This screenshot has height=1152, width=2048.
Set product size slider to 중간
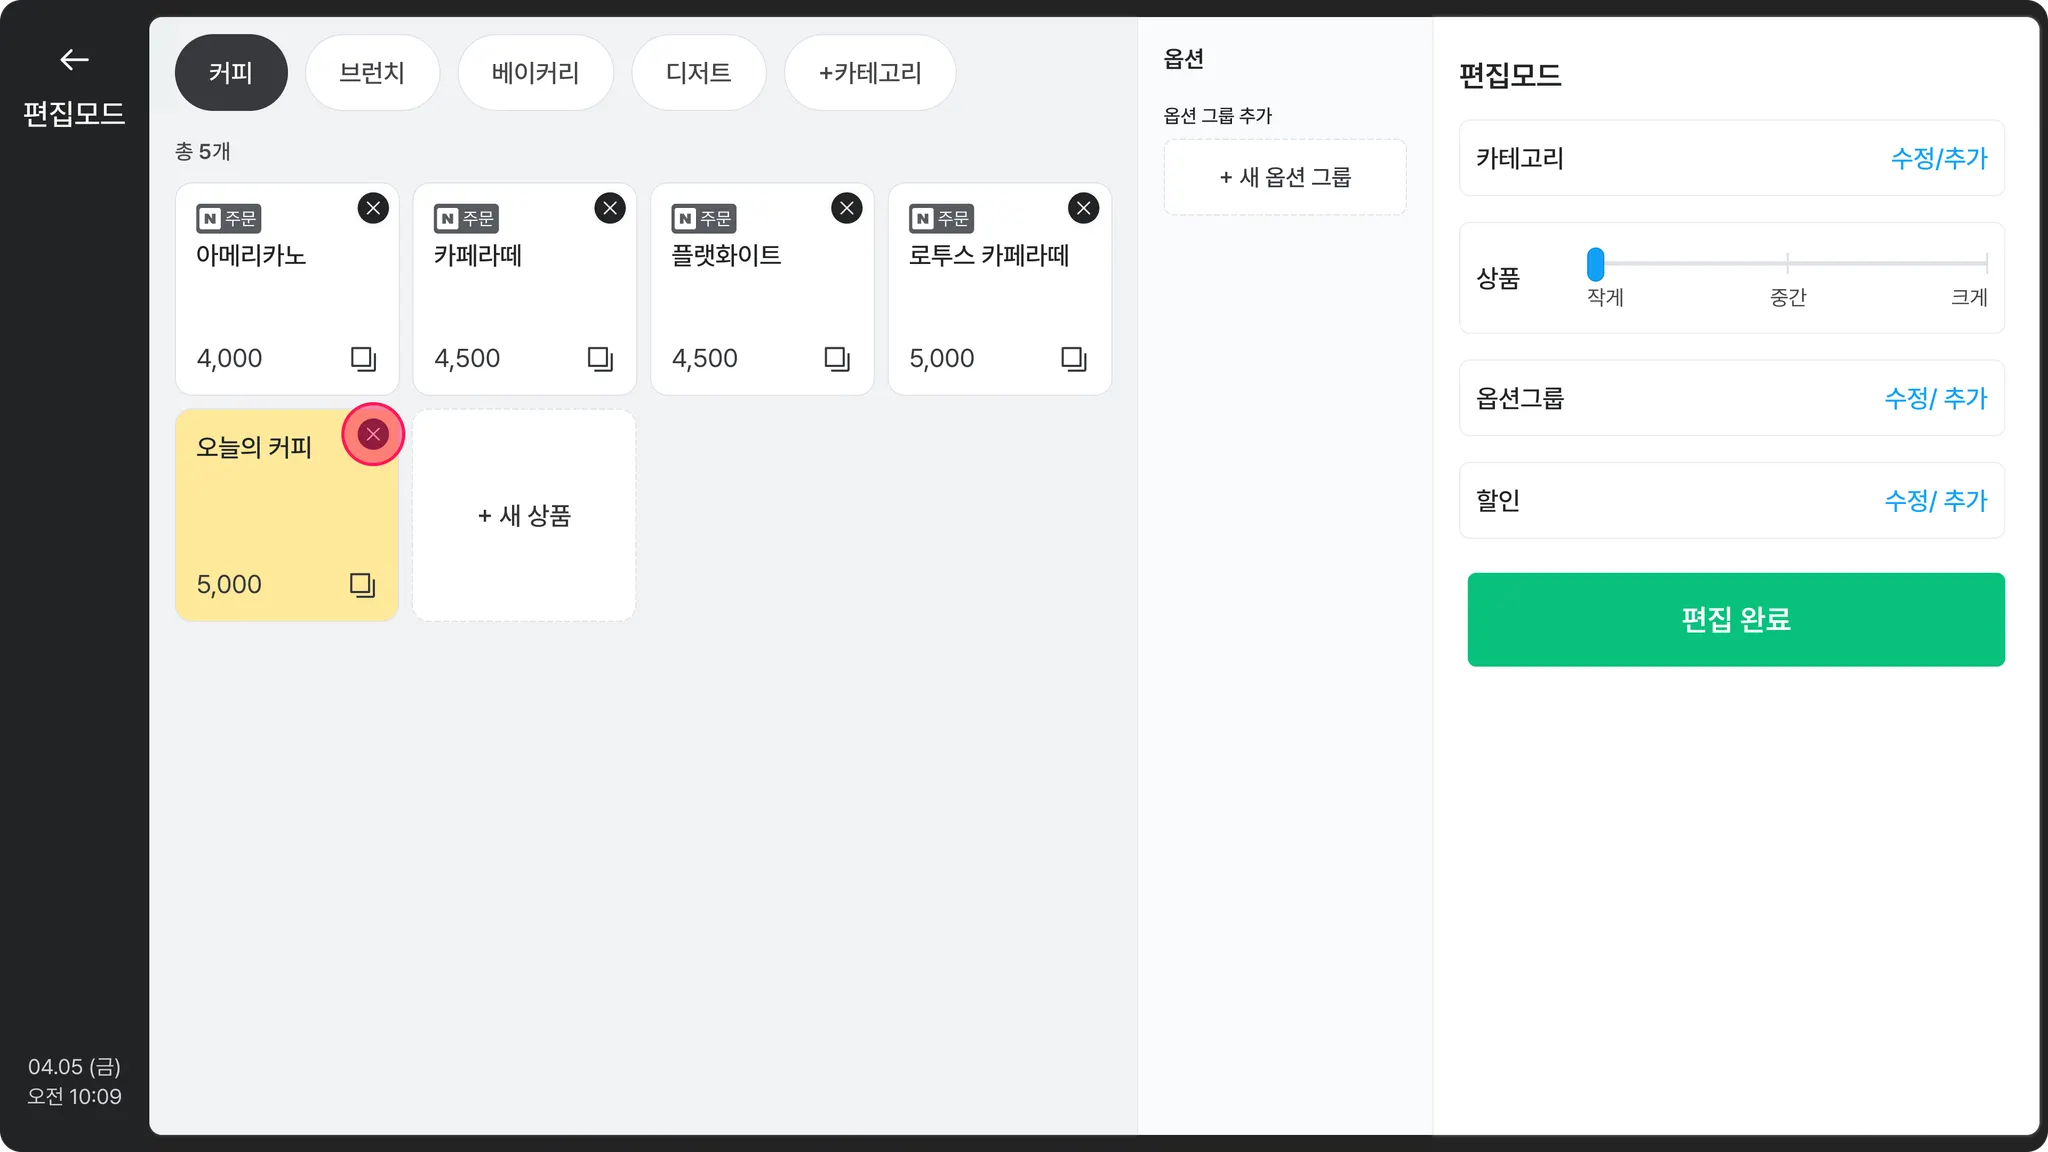(x=1787, y=264)
